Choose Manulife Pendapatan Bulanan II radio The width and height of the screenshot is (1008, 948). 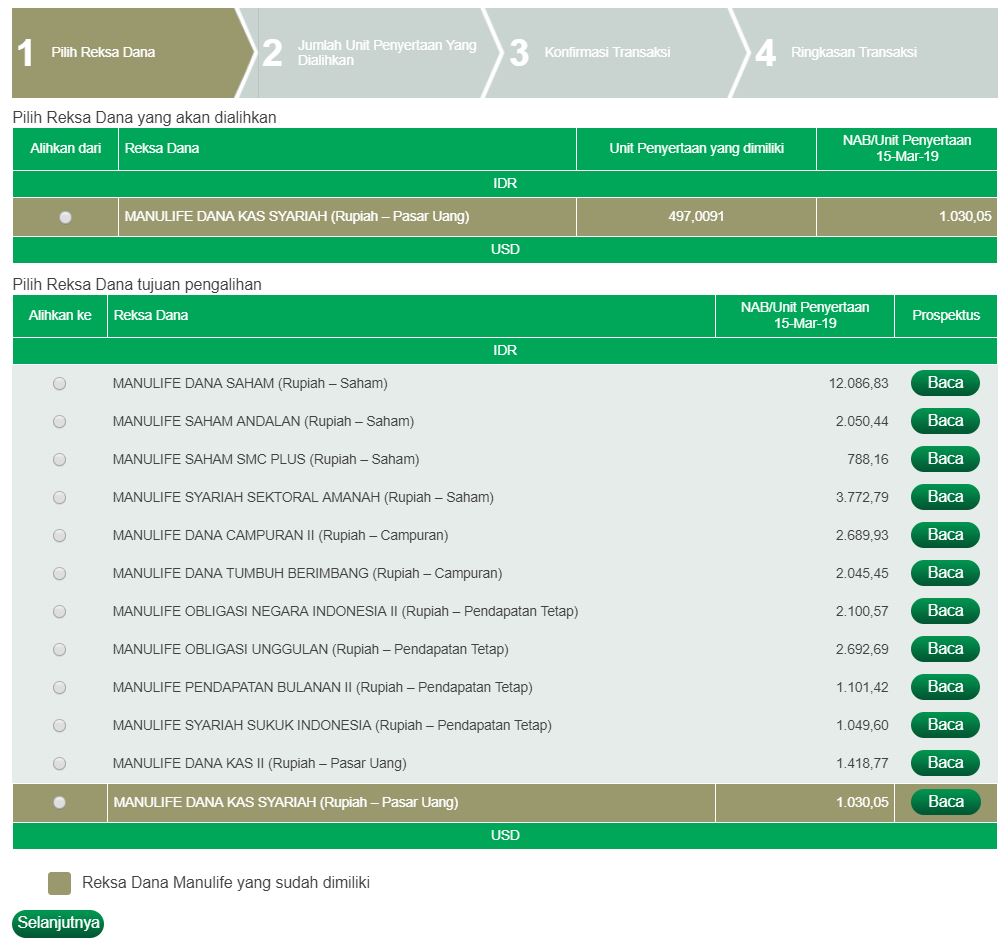click(59, 688)
